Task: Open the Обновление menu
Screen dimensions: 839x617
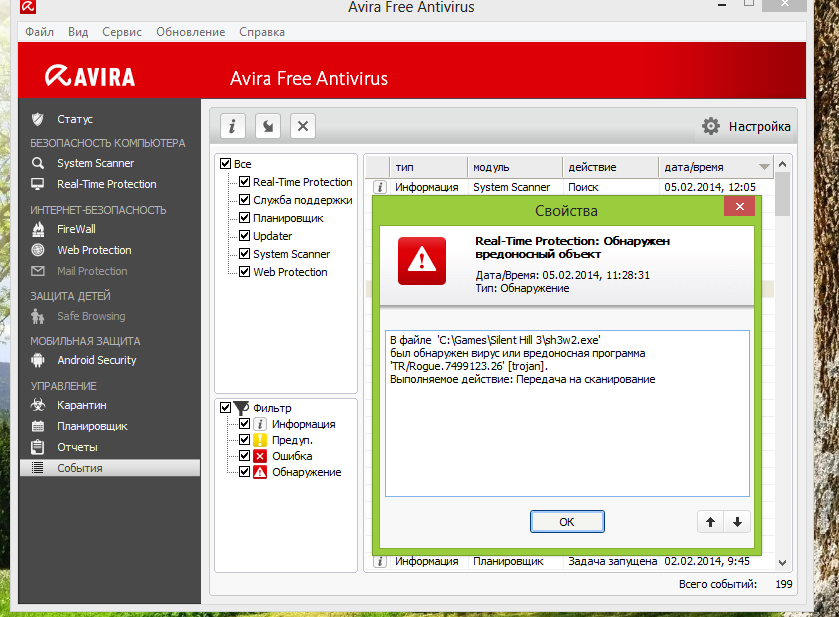Action: pos(190,32)
